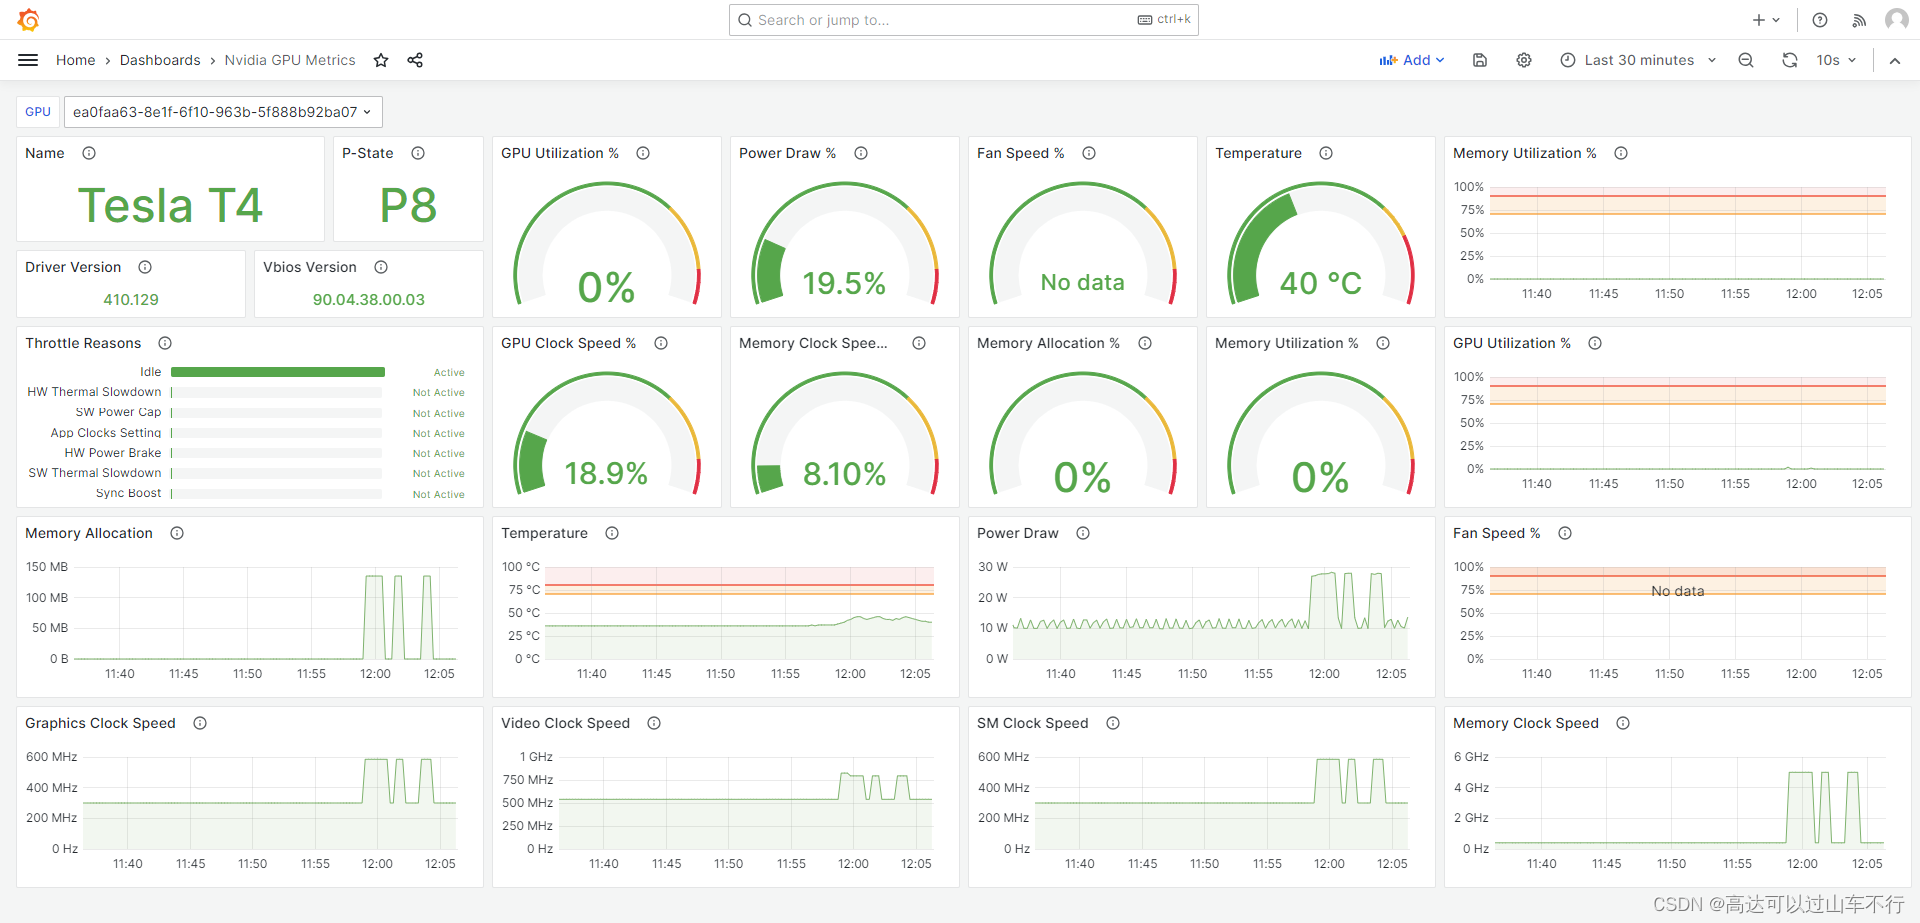This screenshot has height=923, width=1920.
Task: Click SW Power Cap row label
Action: coord(118,412)
